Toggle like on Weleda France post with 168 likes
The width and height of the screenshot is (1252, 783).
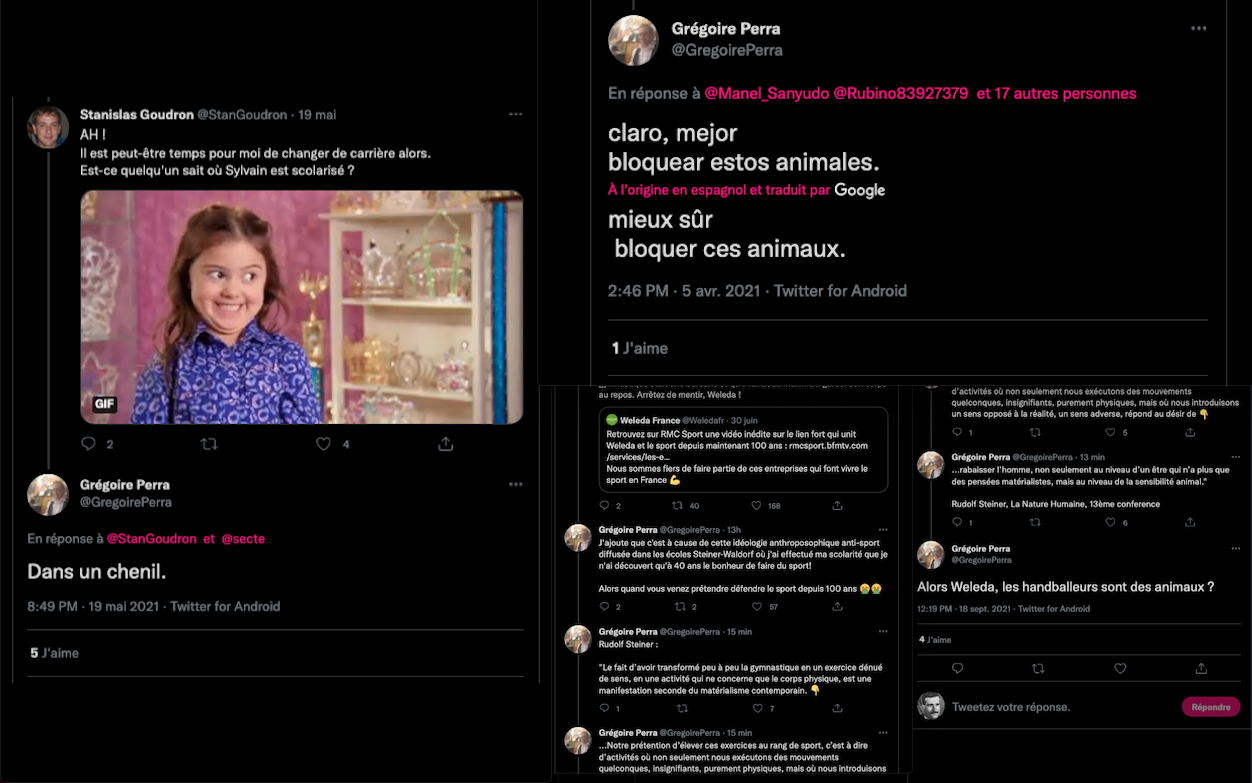click(x=759, y=506)
